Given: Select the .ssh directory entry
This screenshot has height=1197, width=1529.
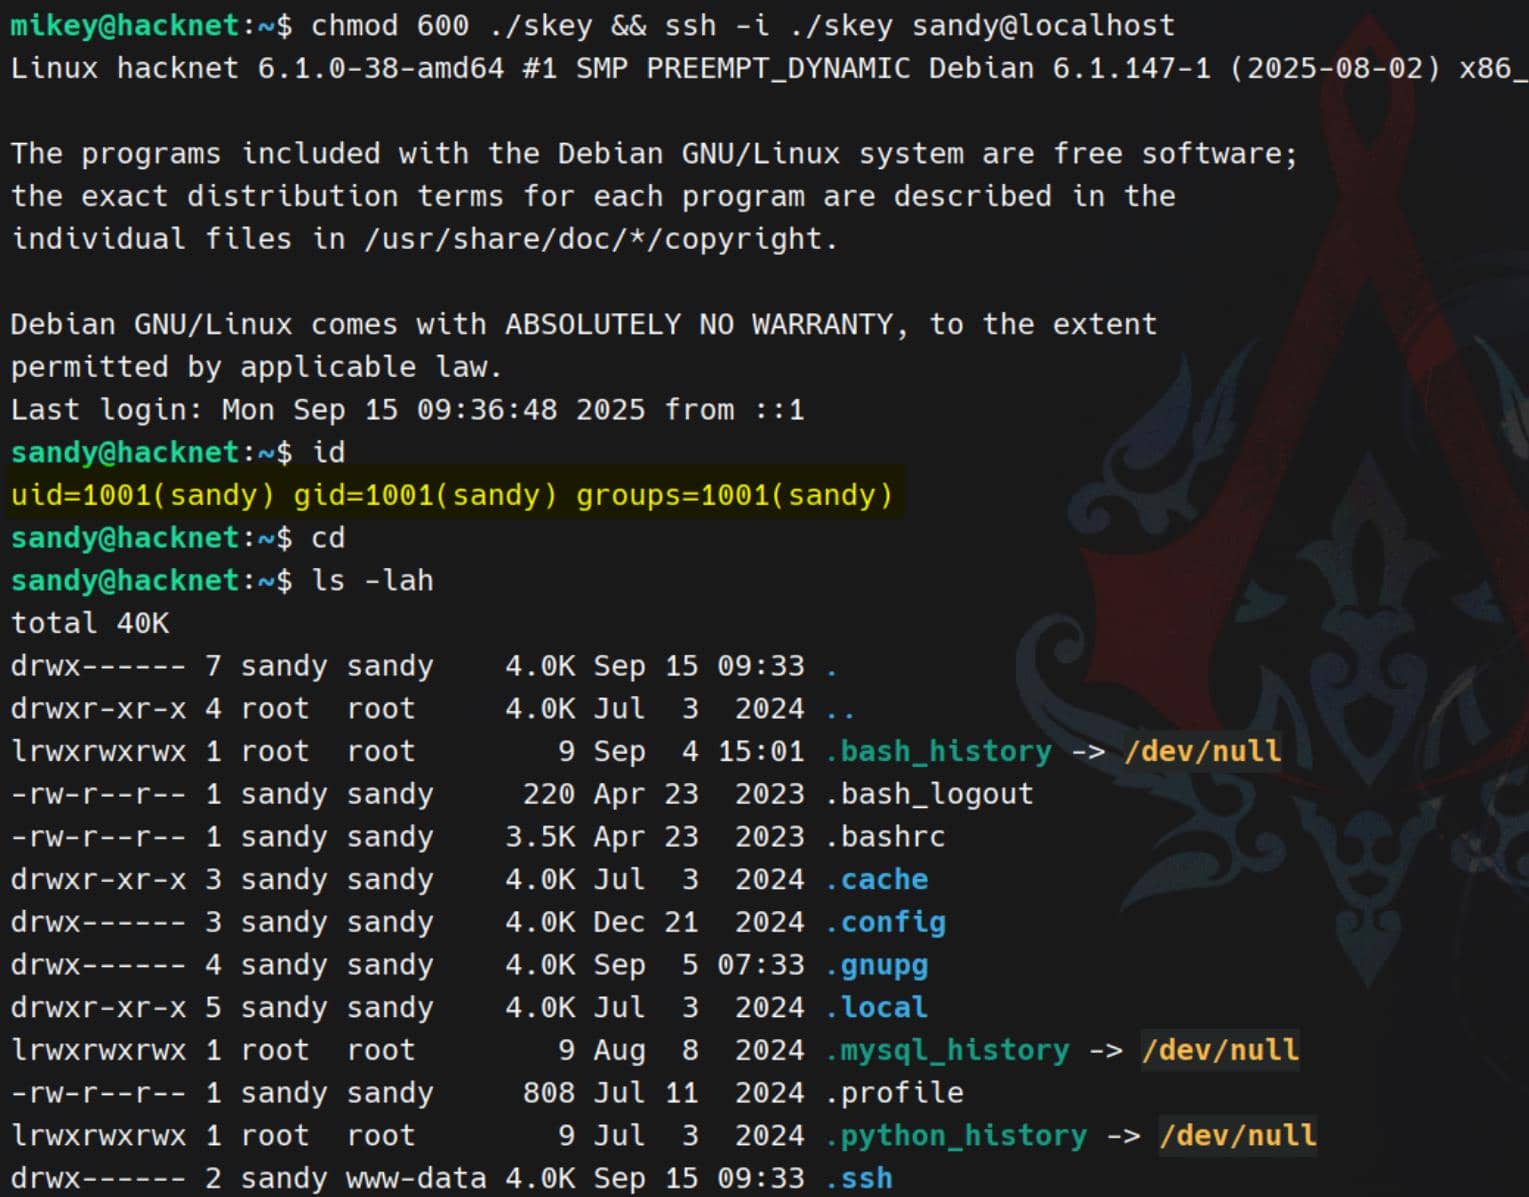Looking at the screenshot, I should [858, 1177].
